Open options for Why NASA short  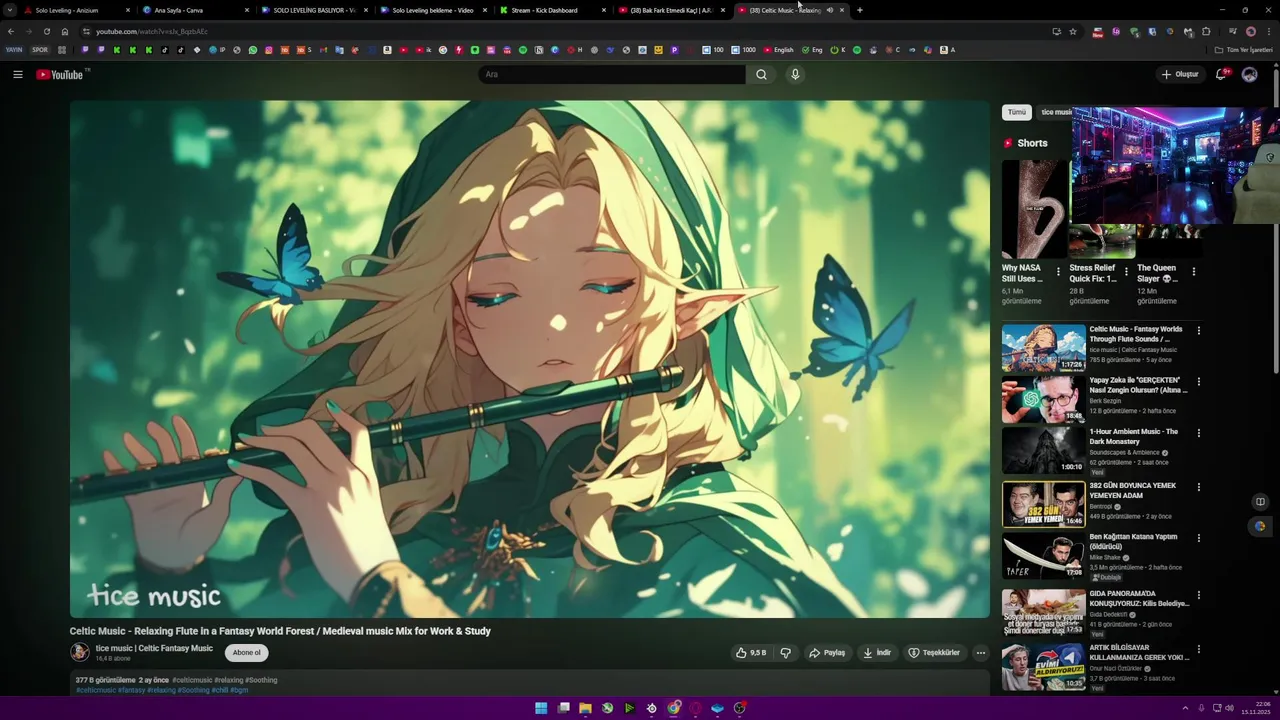(1058, 272)
